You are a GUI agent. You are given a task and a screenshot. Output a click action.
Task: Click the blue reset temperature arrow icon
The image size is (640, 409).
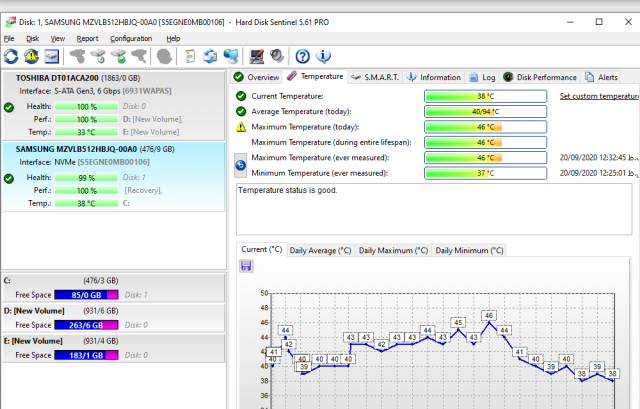[x=241, y=165]
